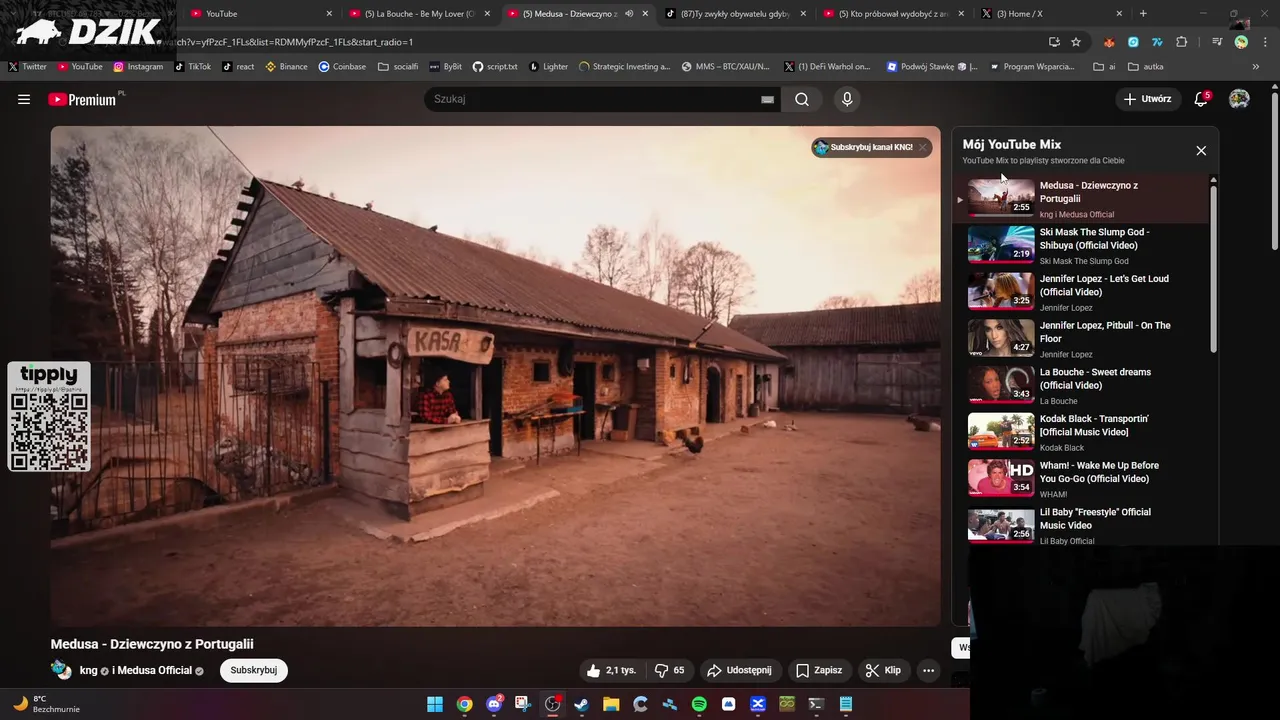Open Steam from the taskbar

click(581, 704)
